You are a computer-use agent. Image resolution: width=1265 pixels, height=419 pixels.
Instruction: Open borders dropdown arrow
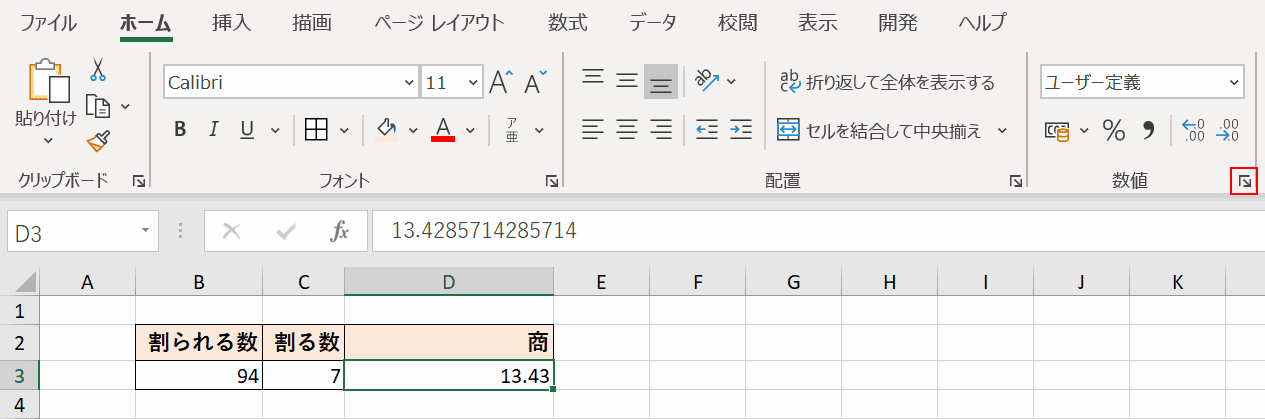345,129
